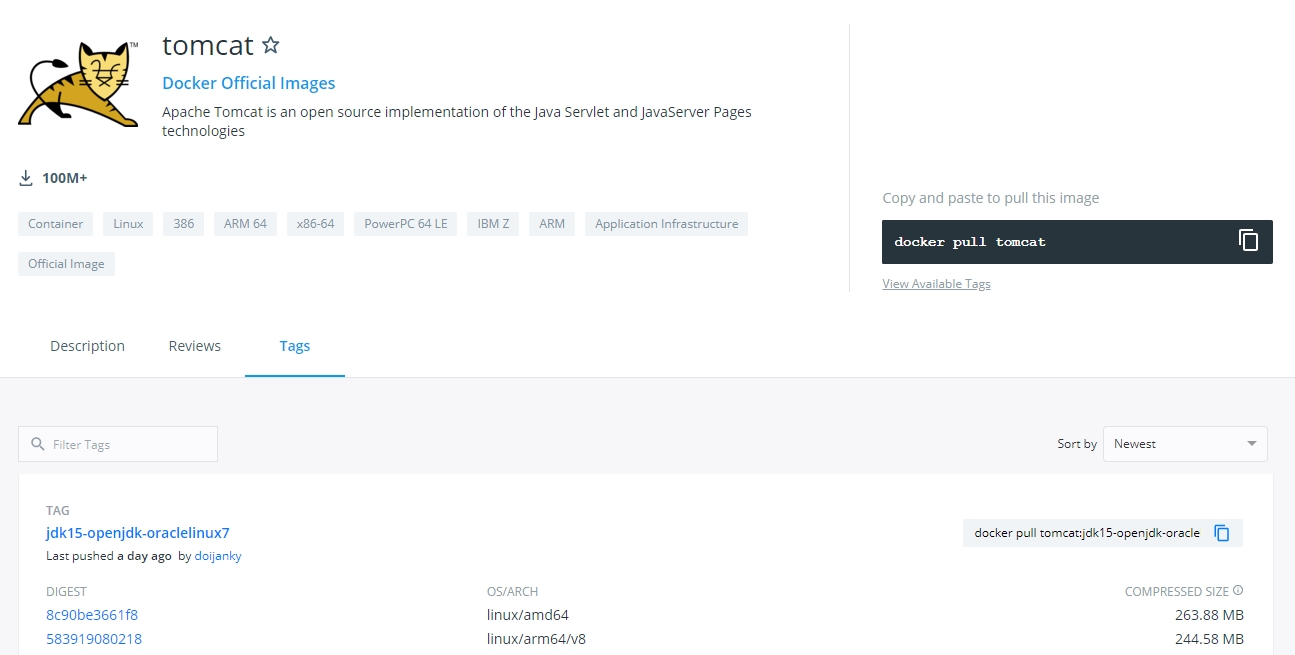Open digest 583919080218
This screenshot has width=1295, height=655.
coord(94,639)
